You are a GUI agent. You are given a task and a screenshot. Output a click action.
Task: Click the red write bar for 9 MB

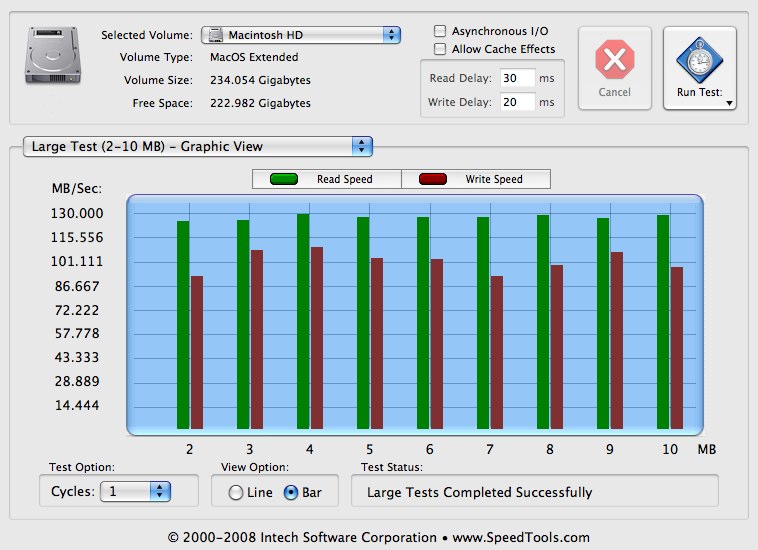coord(617,340)
